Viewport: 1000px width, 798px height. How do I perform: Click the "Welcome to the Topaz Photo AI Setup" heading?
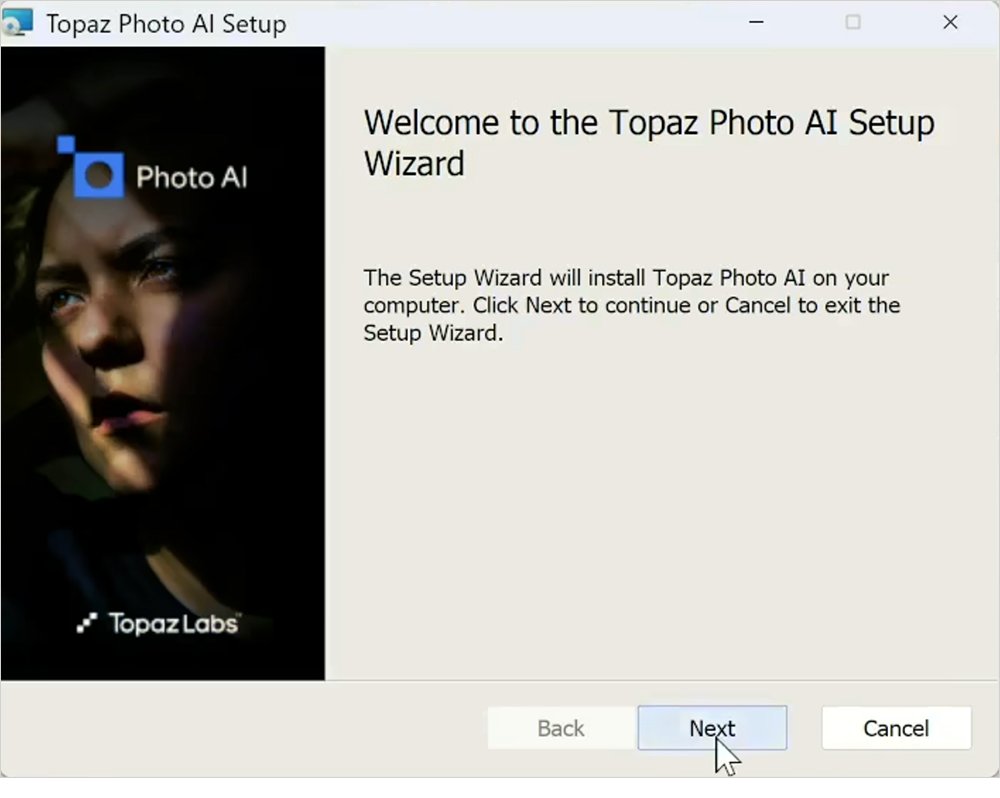click(x=649, y=122)
